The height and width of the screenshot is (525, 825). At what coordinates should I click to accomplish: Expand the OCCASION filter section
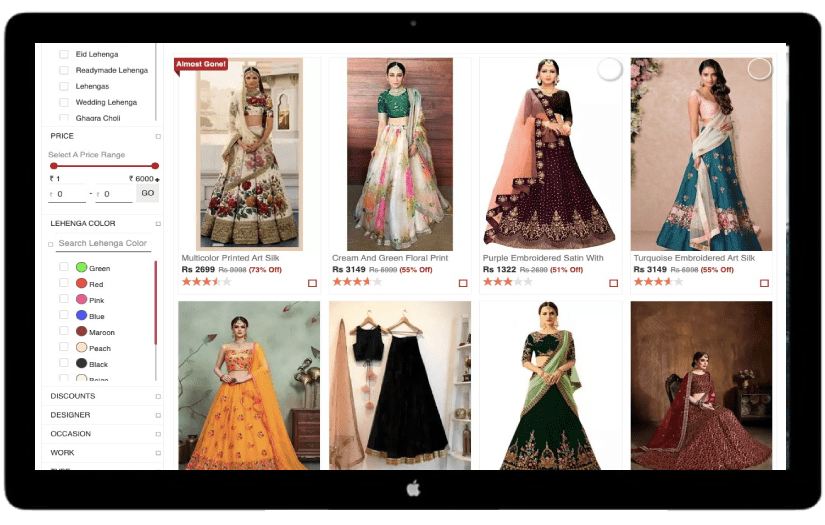coord(158,434)
